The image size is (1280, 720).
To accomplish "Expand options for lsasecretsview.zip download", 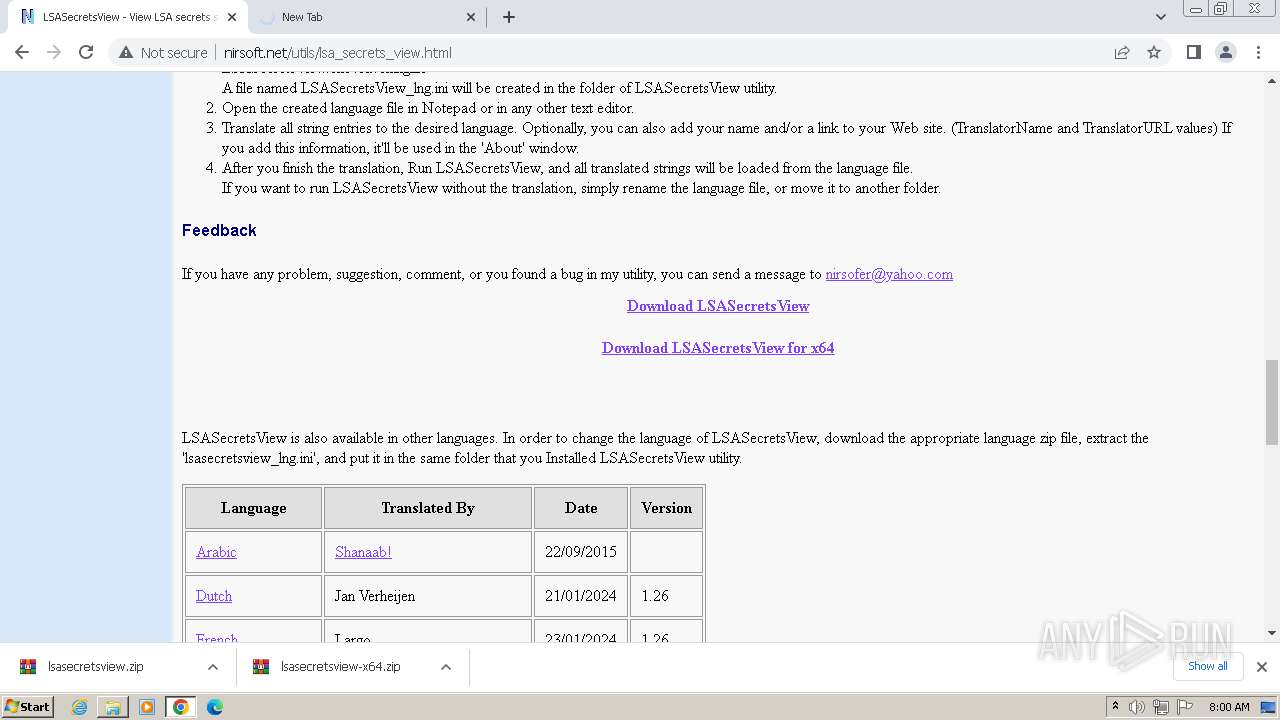I will 213,667.
